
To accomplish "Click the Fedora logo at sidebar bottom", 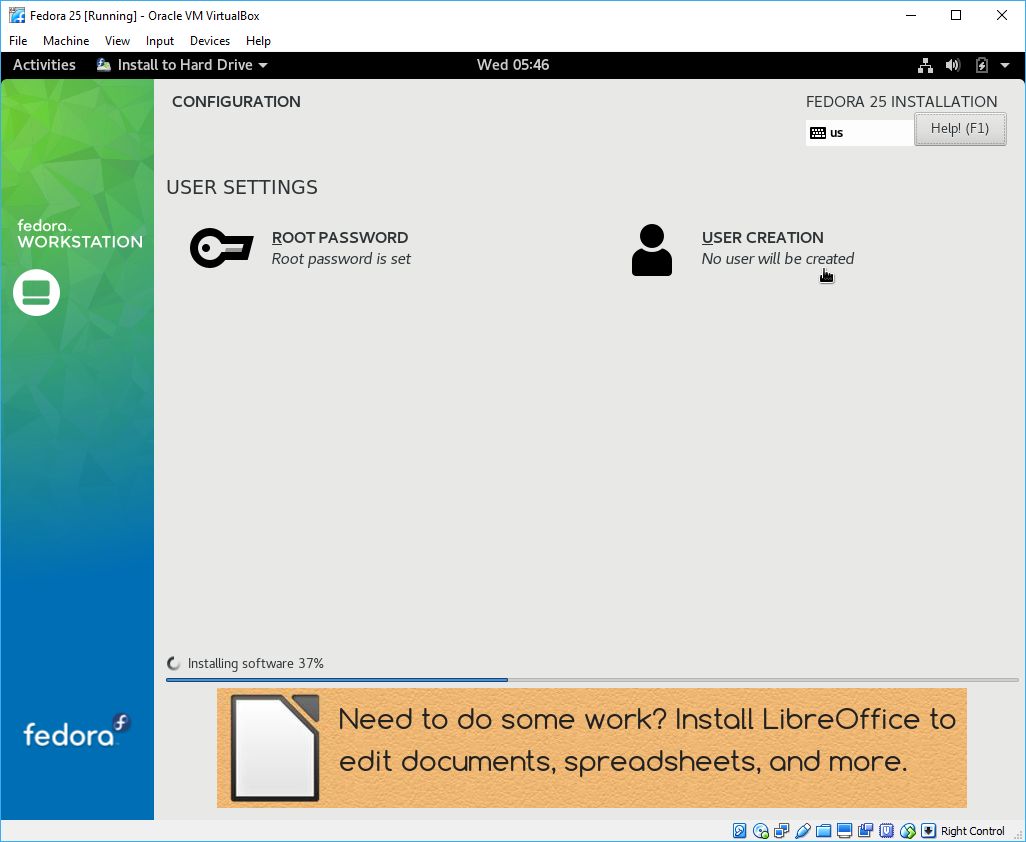I will (77, 731).
